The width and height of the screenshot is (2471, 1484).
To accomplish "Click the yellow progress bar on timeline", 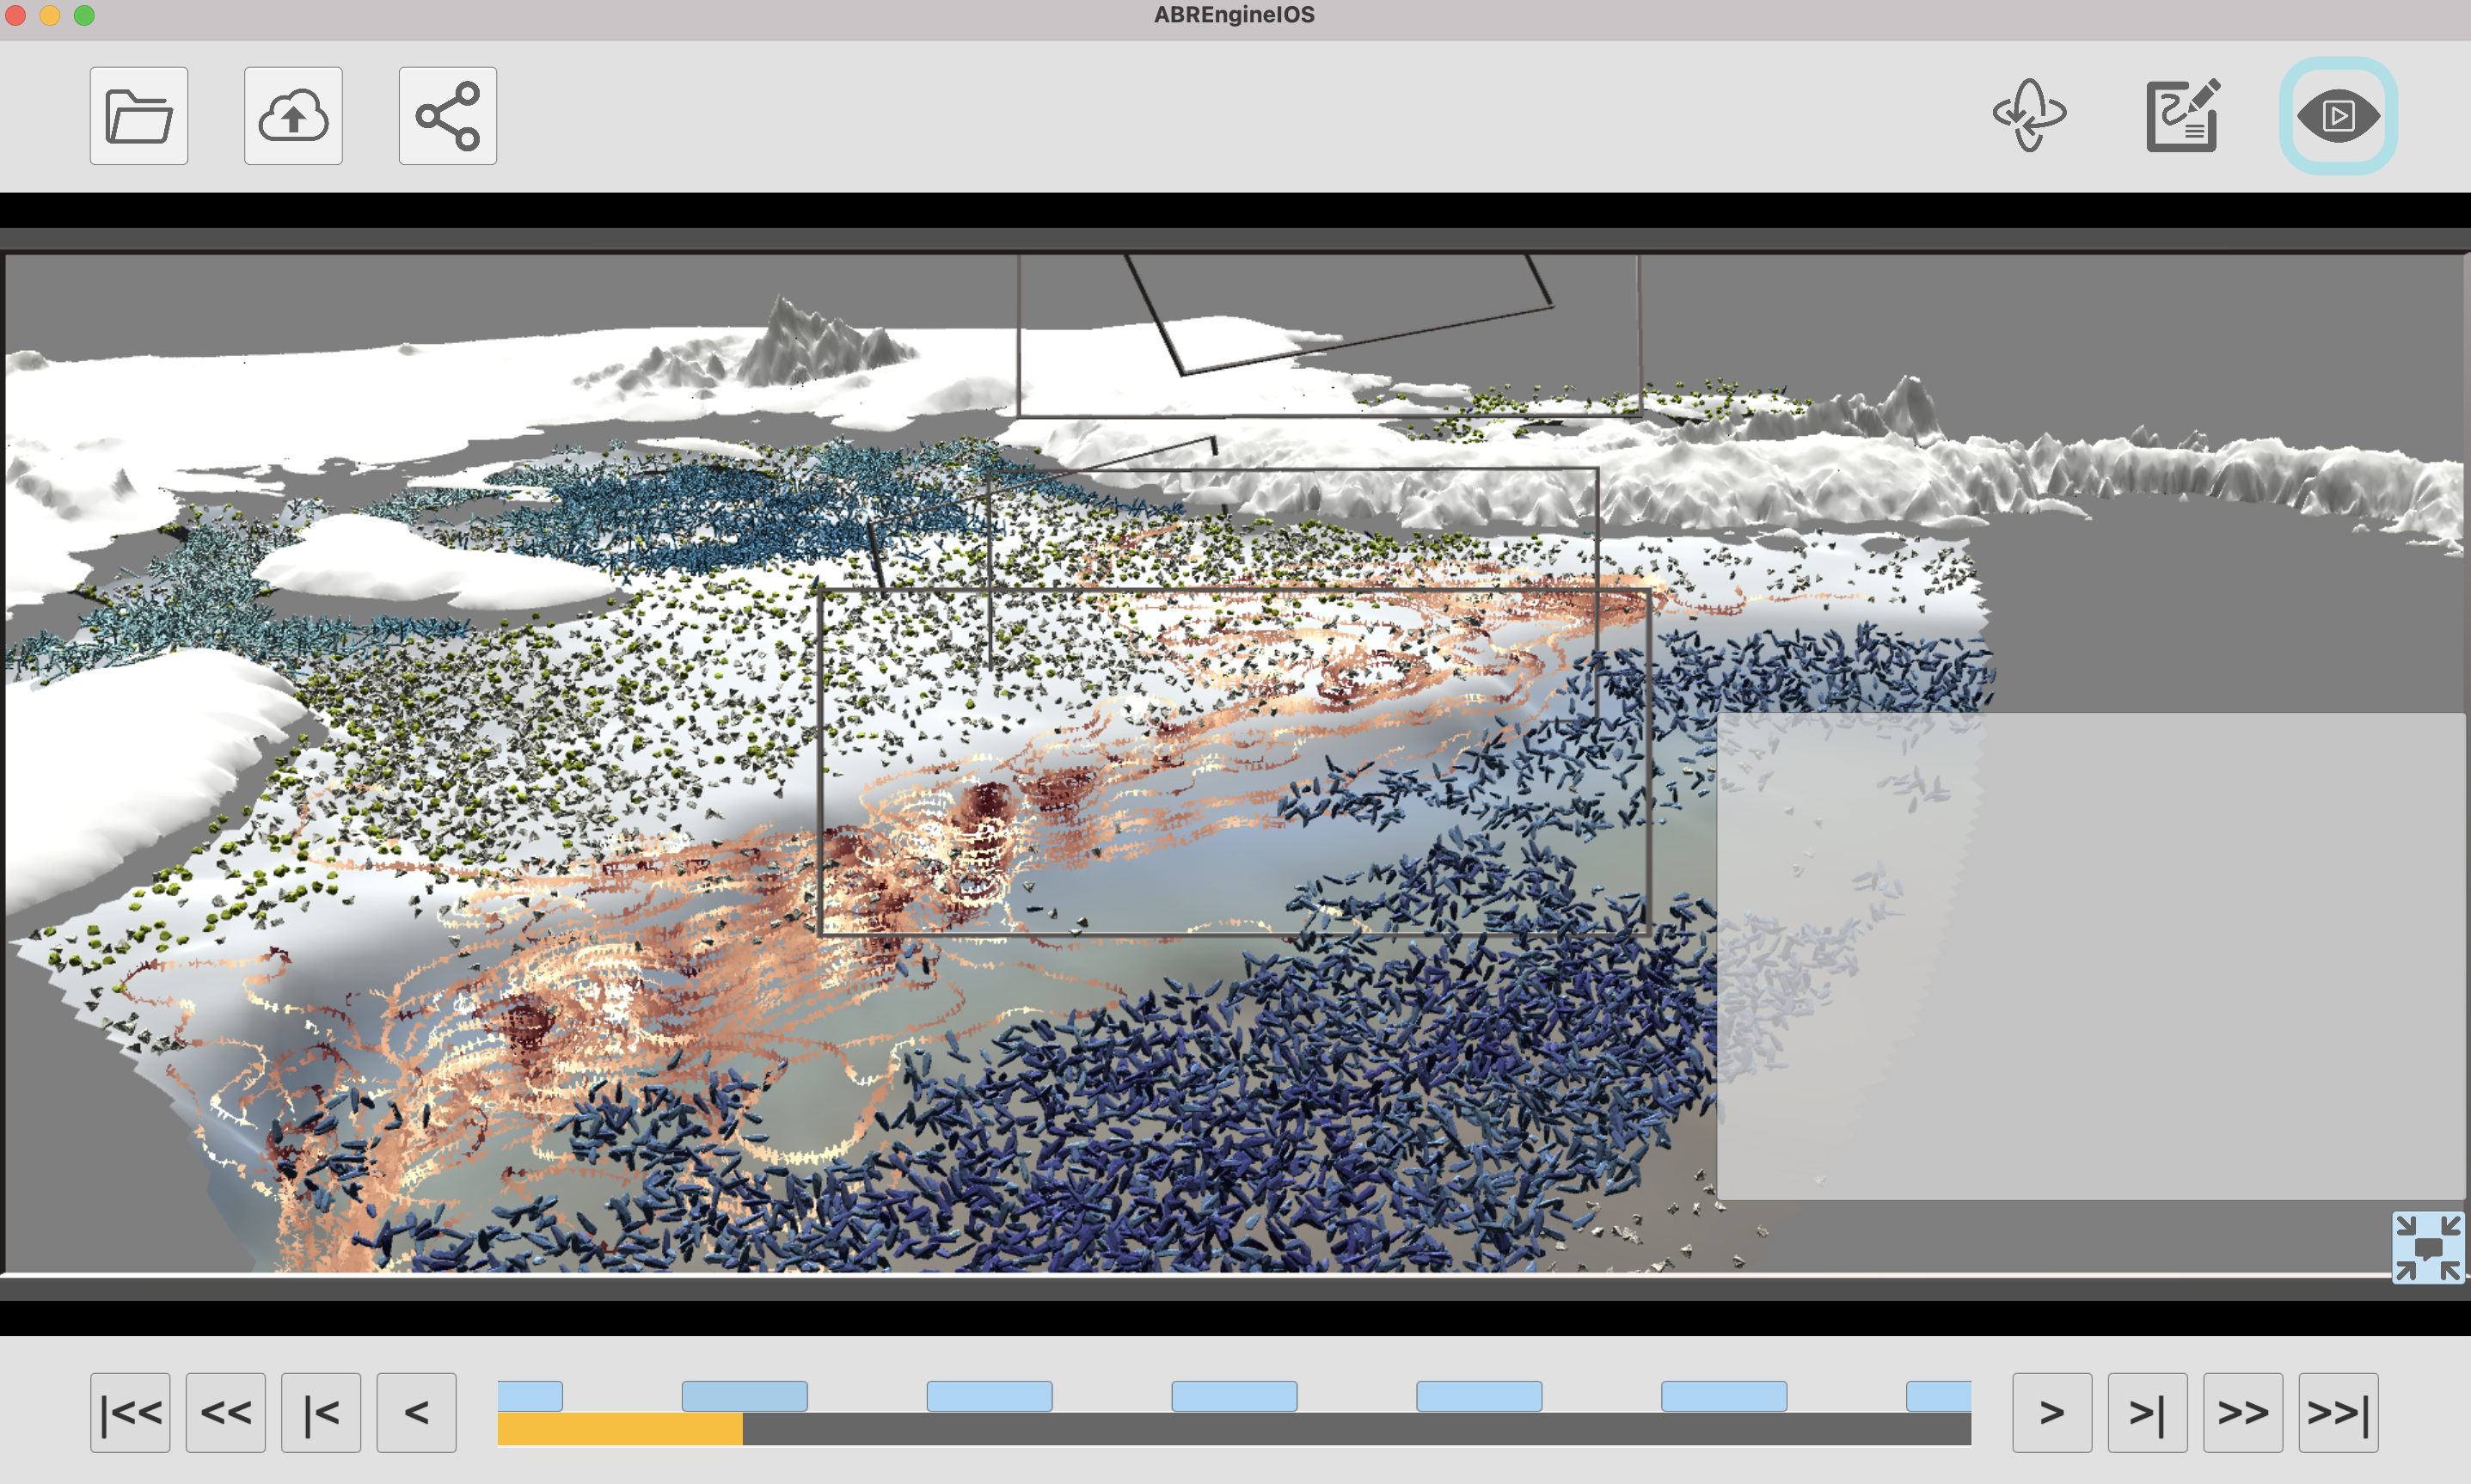I will [x=619, y=1429].
